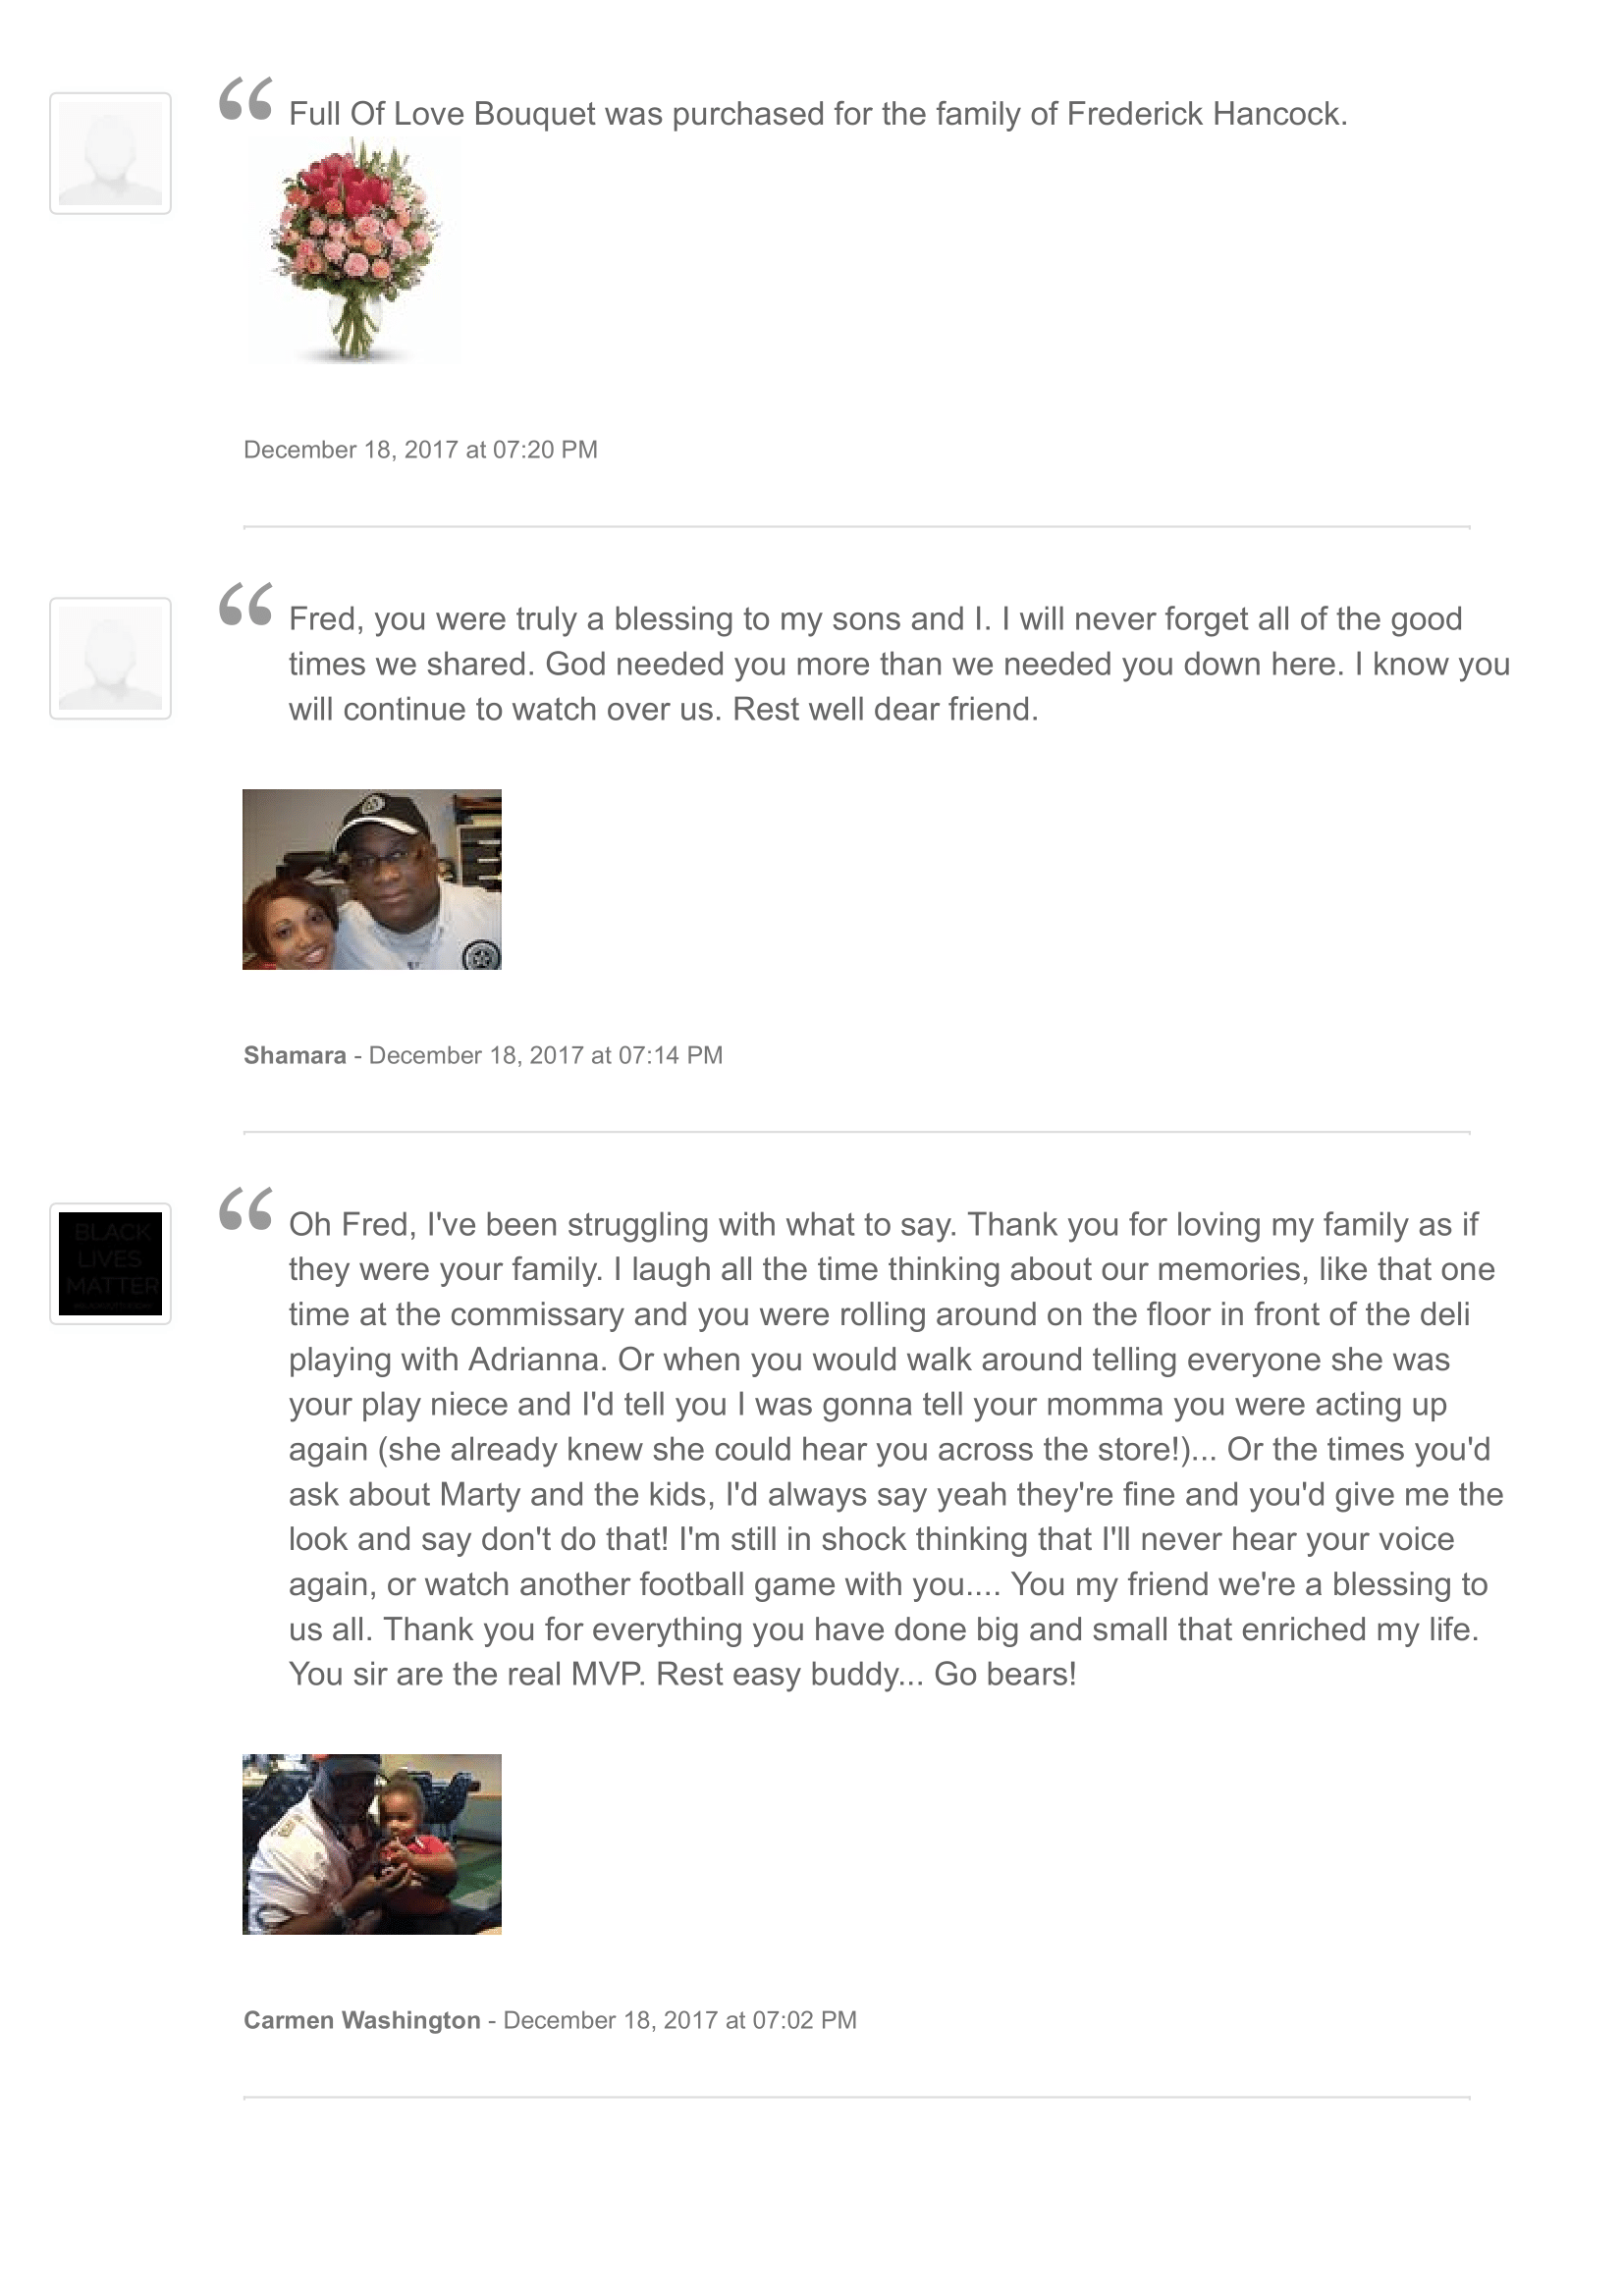Click the divider line below Shamara's post
This screenshot has height=2296, width=1623.
[x=856, y=1132]
